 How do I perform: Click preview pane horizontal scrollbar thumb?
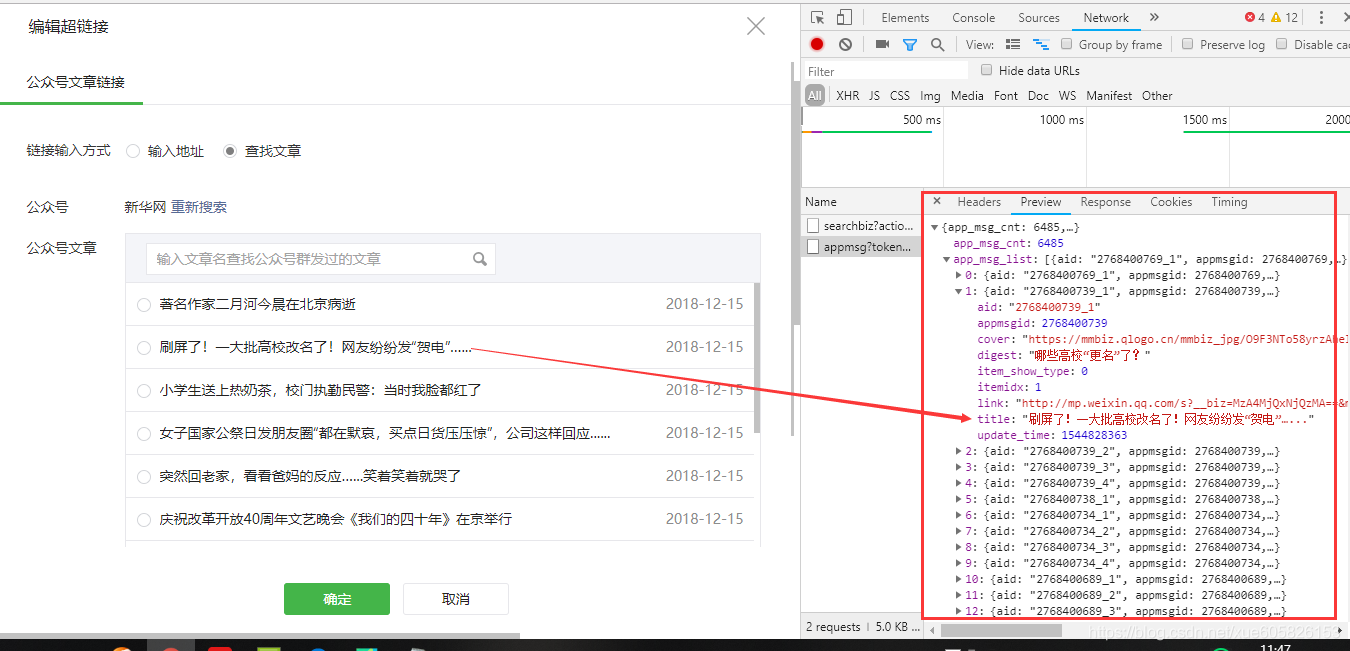(x=1002, y=631)
